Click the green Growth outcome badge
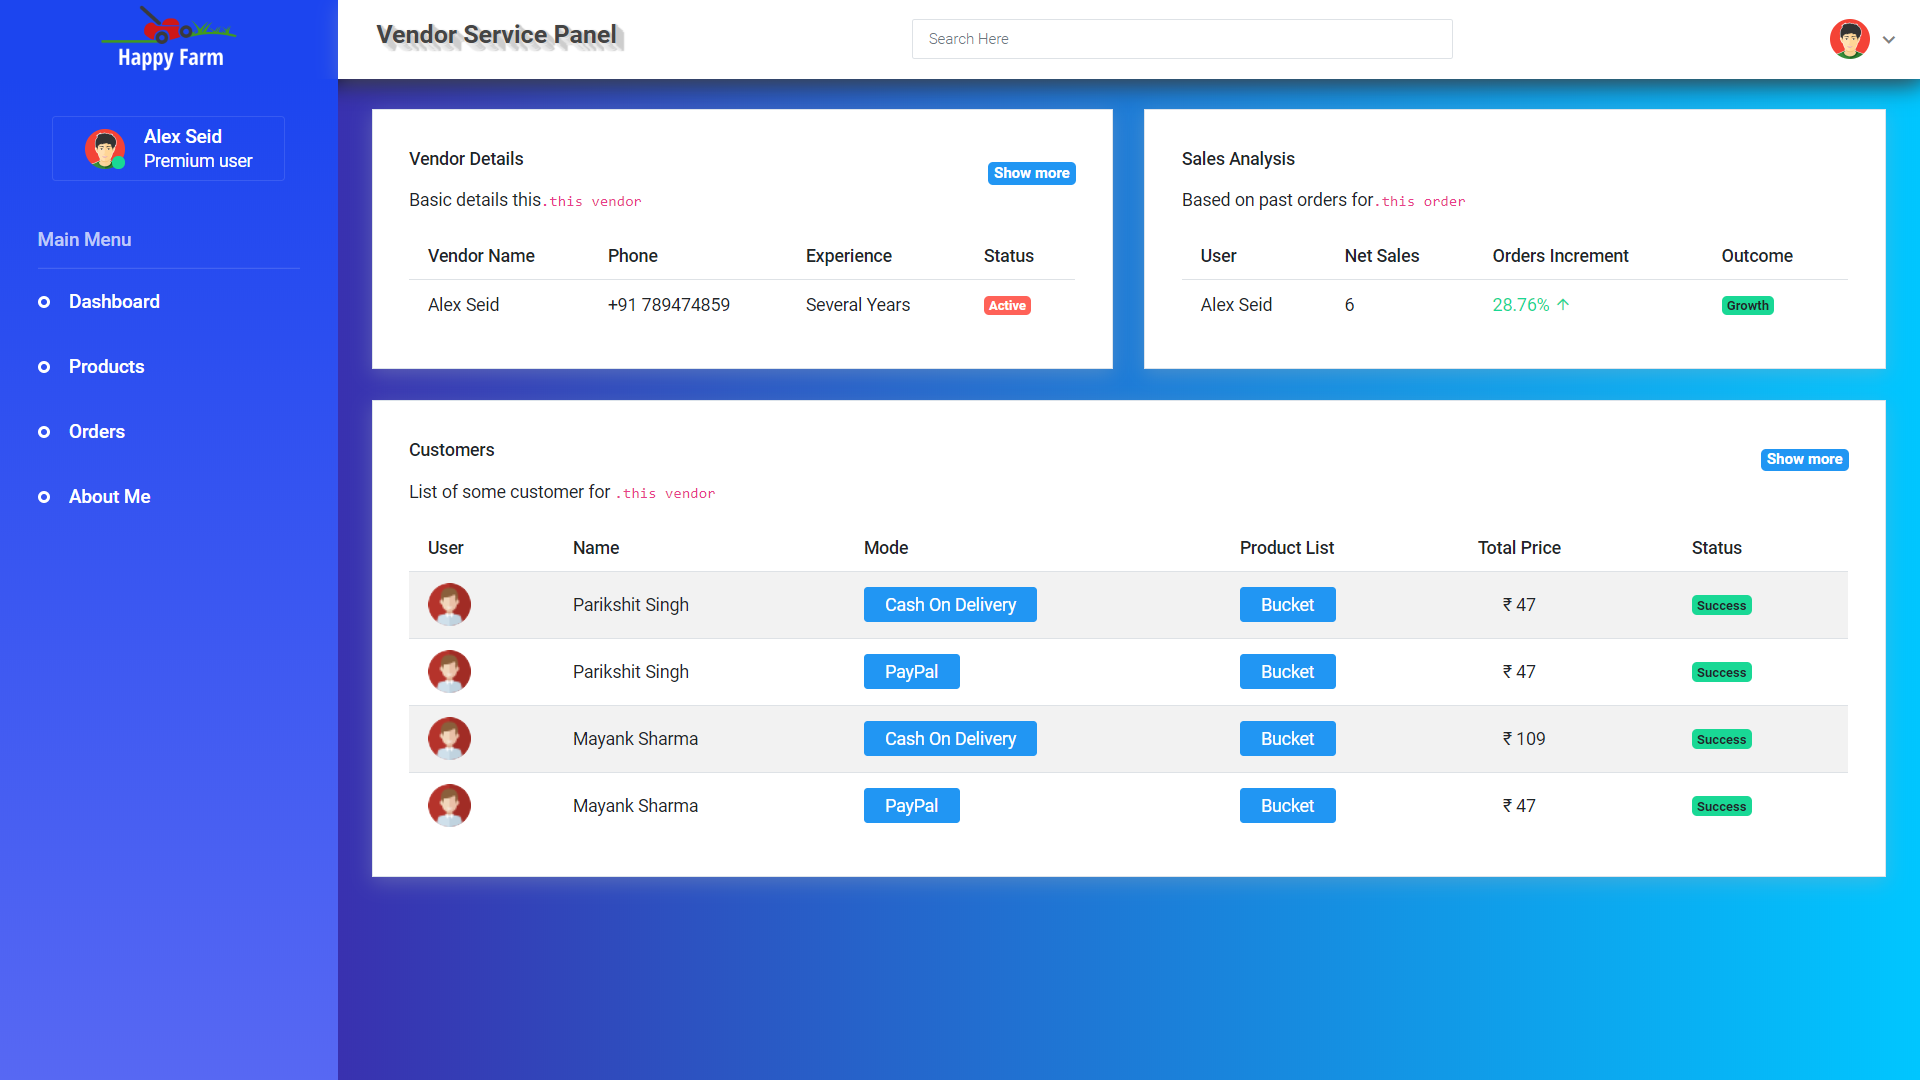Screen dimensions: 1920x1080 (1747, 306)
